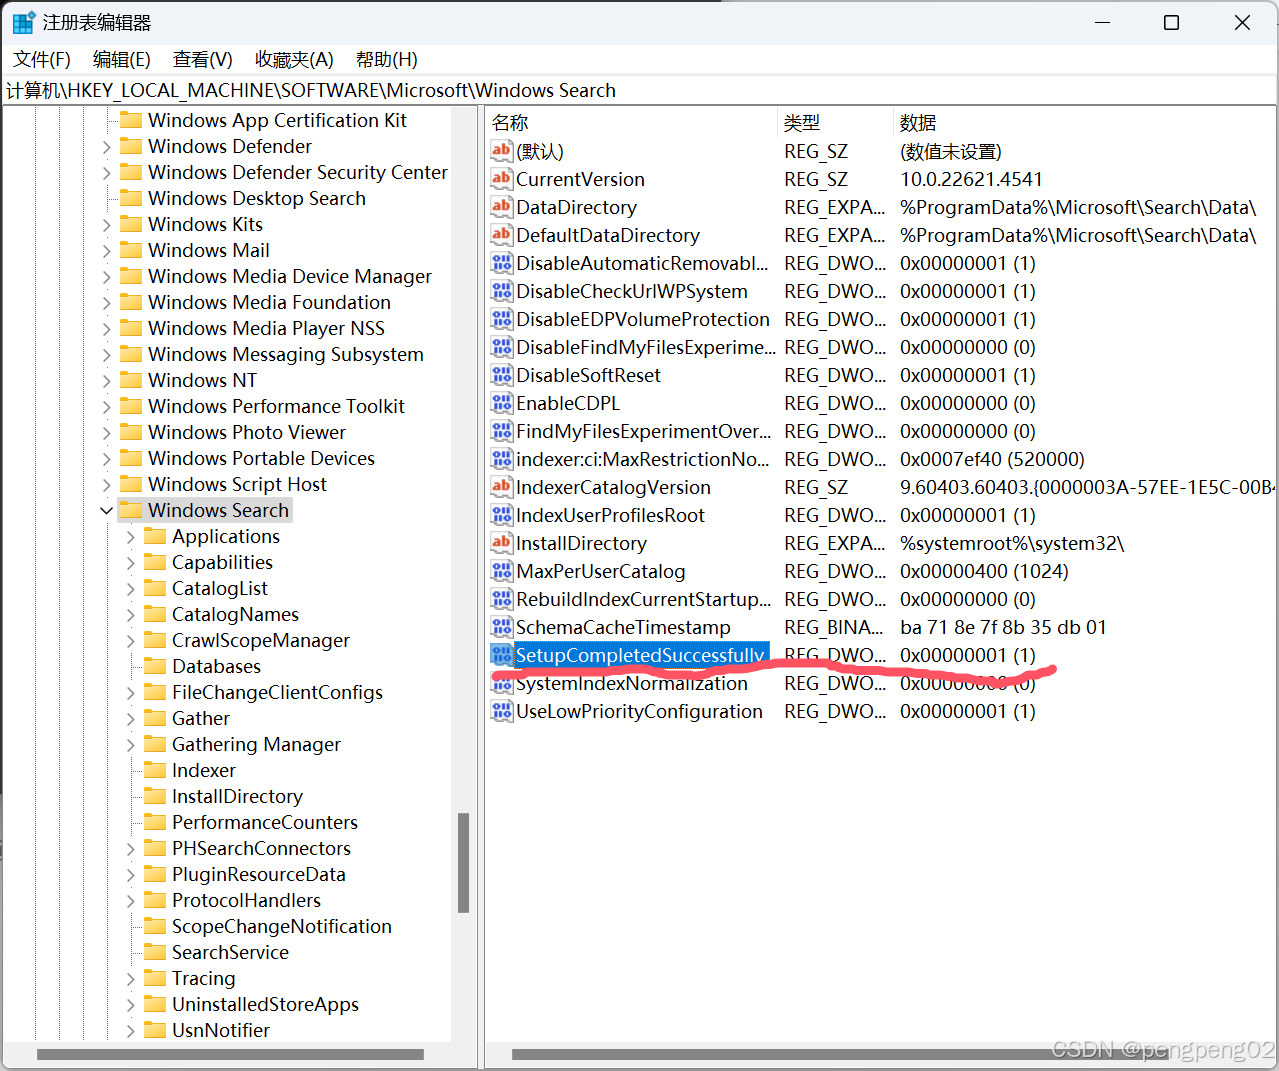
Task: Click the DWORD icon of UseLowPriorityConfiguration
Action: point(501,711)
